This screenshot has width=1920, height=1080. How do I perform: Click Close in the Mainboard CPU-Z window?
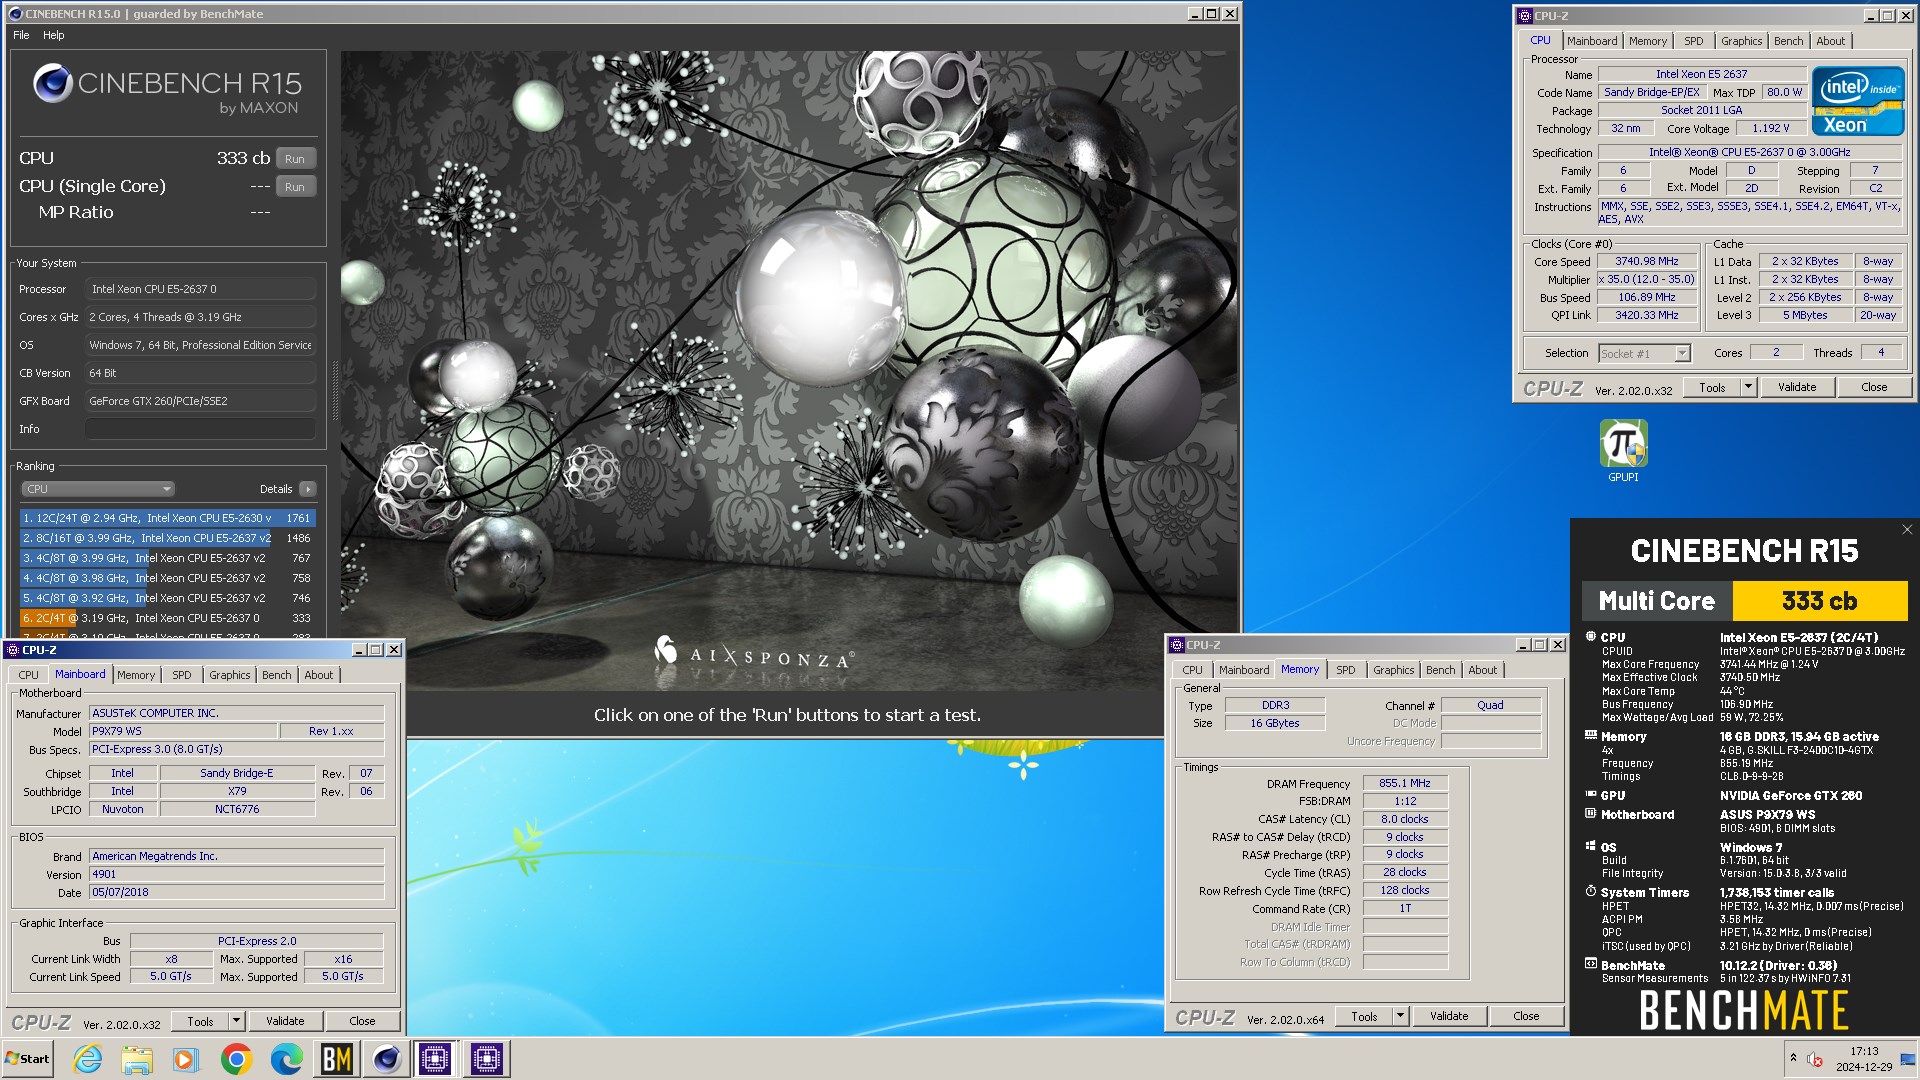362,1021
